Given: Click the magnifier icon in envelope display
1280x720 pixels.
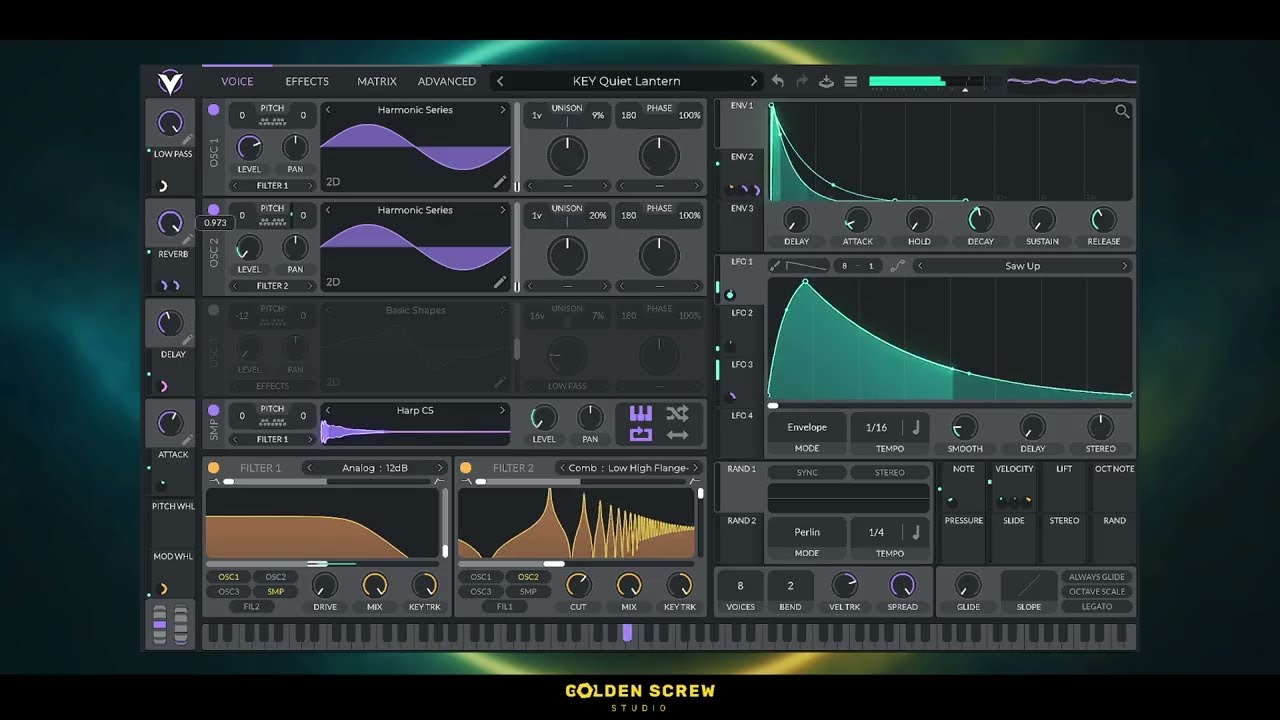Looking at the screenshot, I should 1122,112.
